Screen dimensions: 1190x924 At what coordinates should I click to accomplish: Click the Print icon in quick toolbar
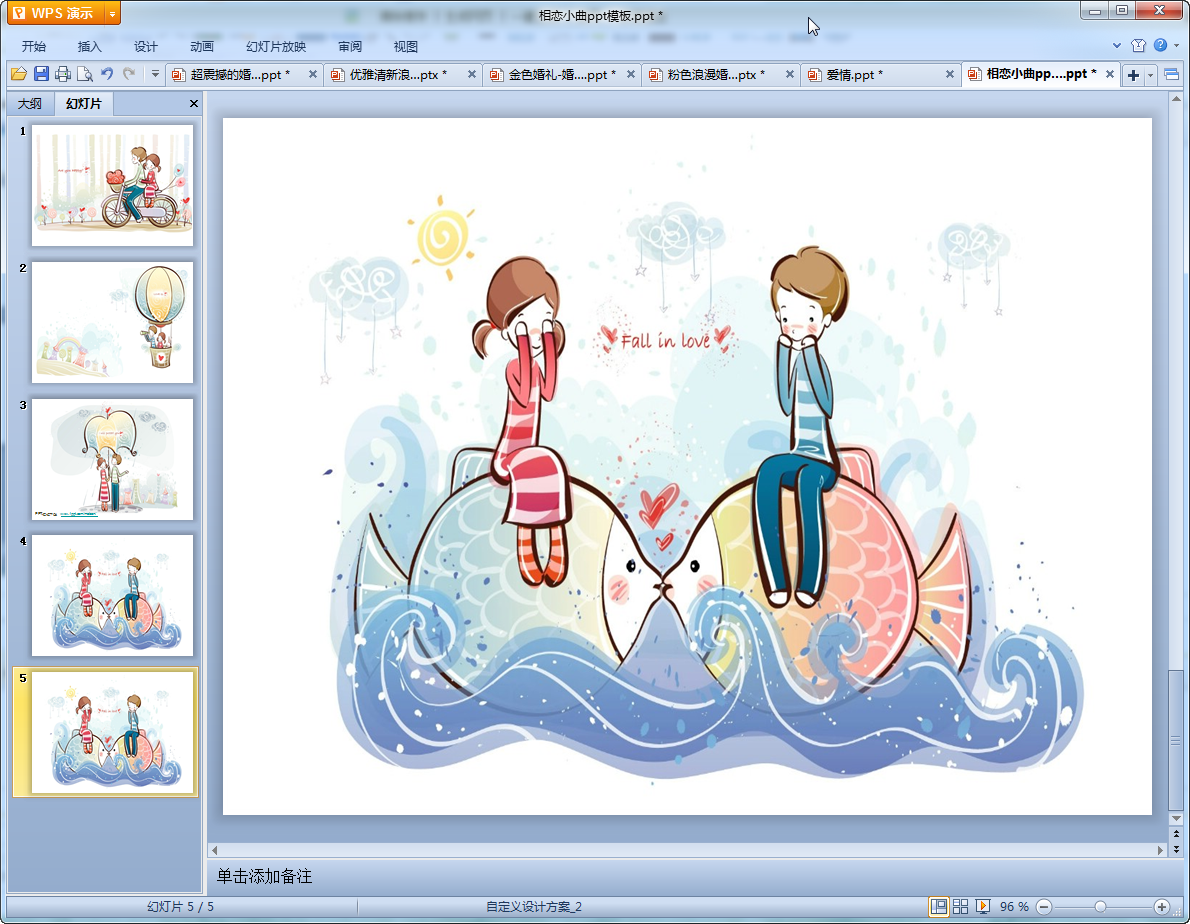coord(63,74)
